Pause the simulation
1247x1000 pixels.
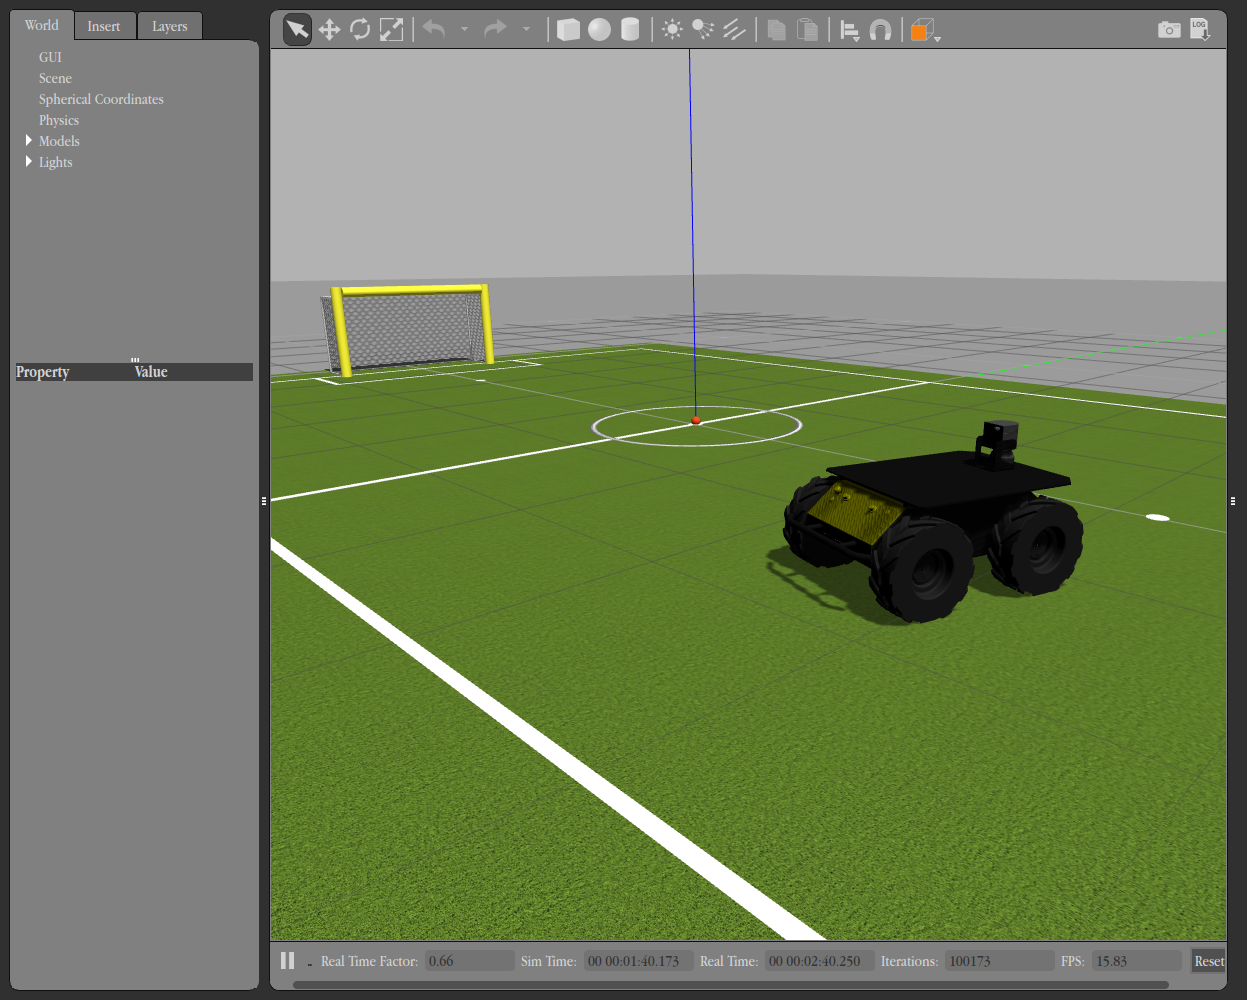pos(288,961)
